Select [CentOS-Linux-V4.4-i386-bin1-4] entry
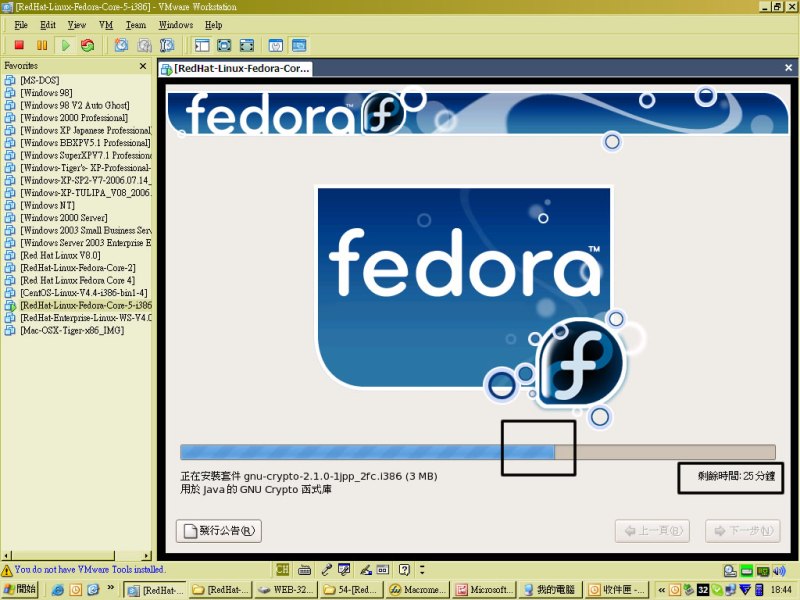Image resolution: width=800 pixels, height=600 pixels. coord(76,293)
